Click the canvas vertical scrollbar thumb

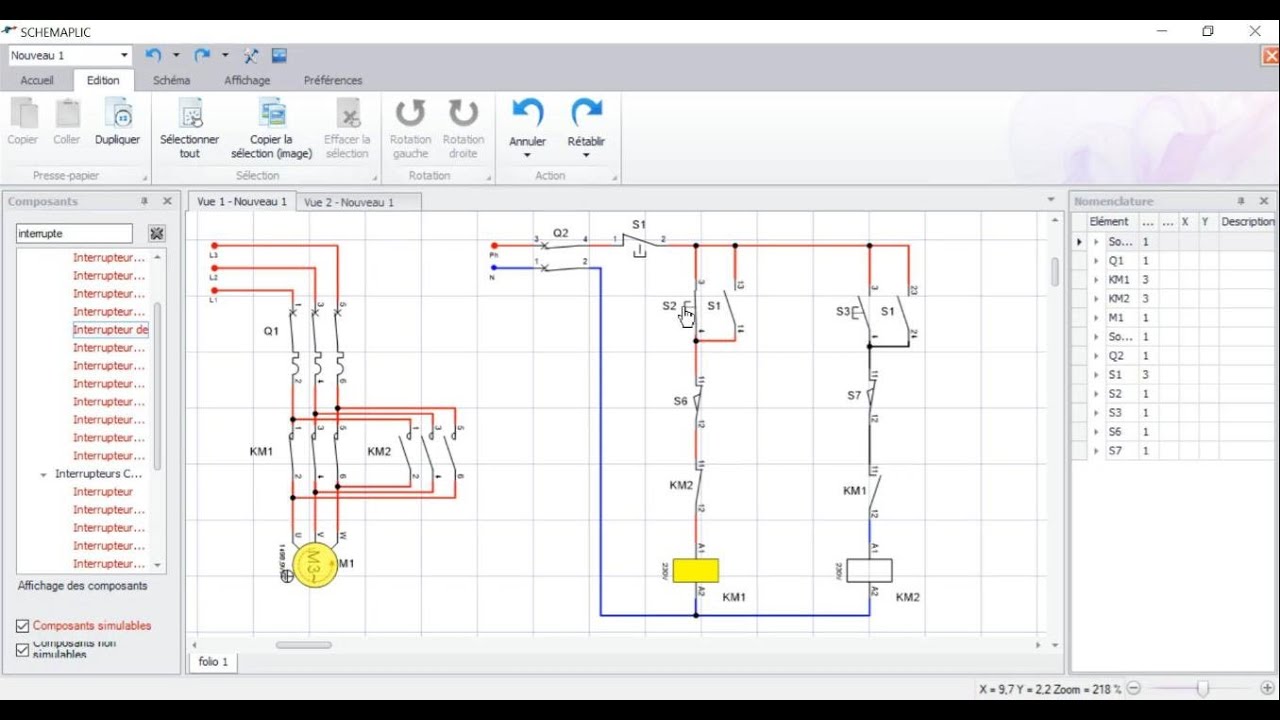click(1054, 272)
